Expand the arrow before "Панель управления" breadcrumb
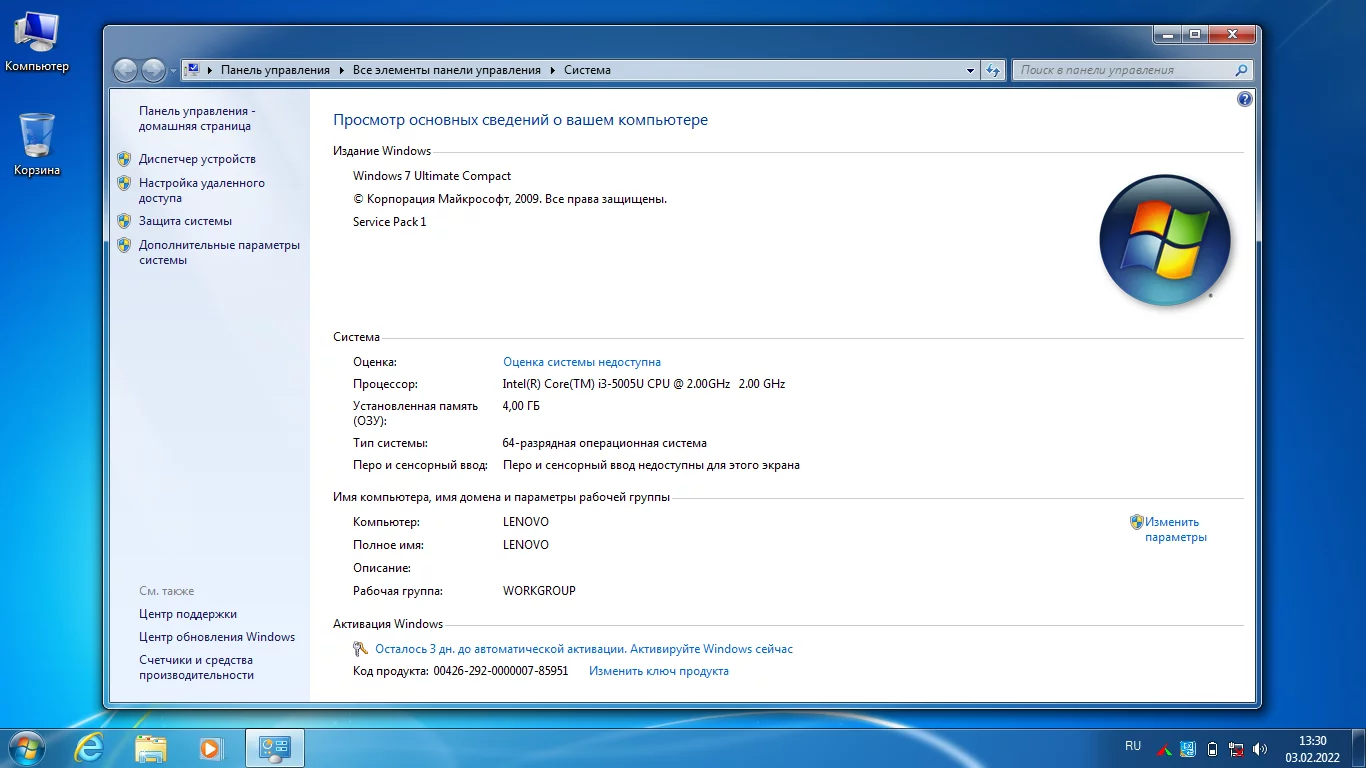This screenshot has width=1366, height=768. [210, 70]
